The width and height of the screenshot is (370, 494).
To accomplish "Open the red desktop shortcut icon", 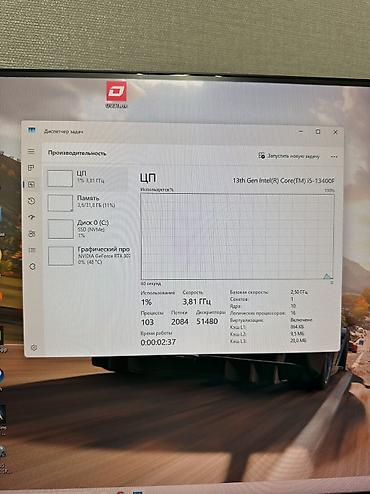I will [x=116, y=95].
